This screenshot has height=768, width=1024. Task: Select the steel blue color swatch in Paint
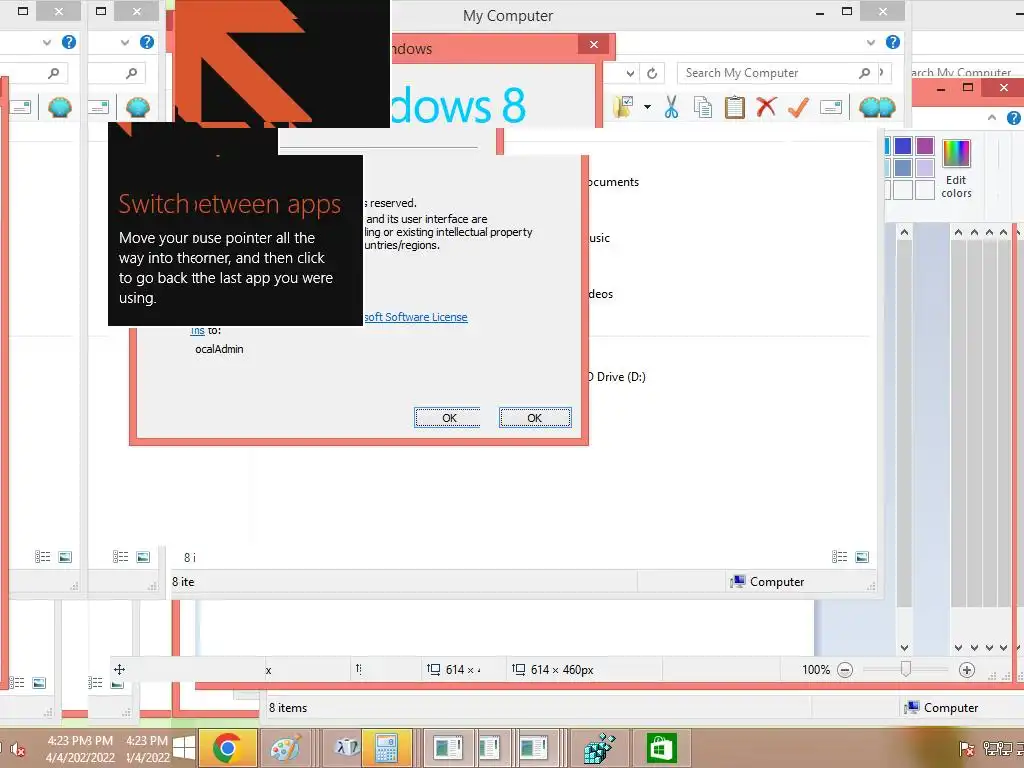click(903, 168)
